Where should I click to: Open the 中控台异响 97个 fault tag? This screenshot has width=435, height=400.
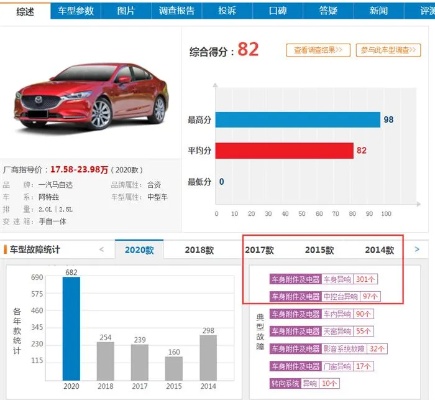click(325, 296)
